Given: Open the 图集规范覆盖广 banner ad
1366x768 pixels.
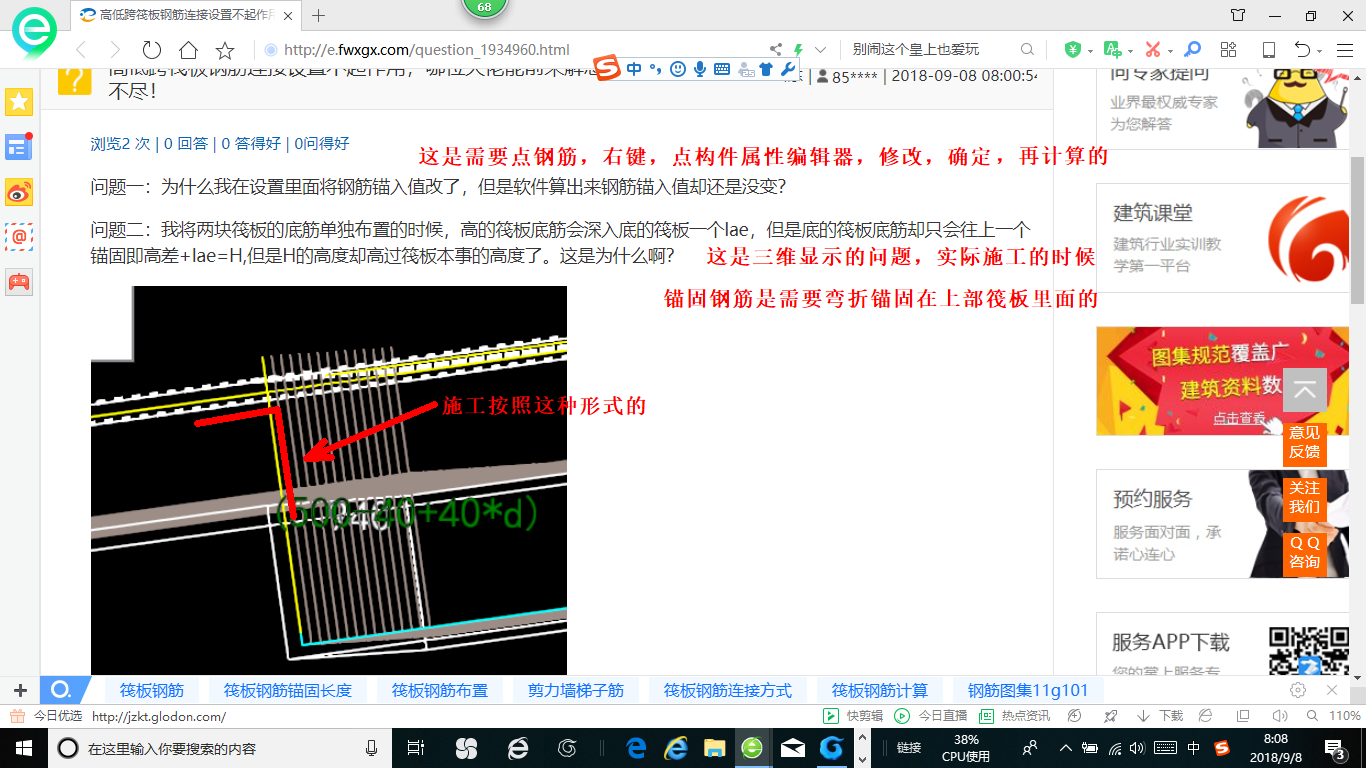Looking at the screenshot, I should coord(1223,381).
